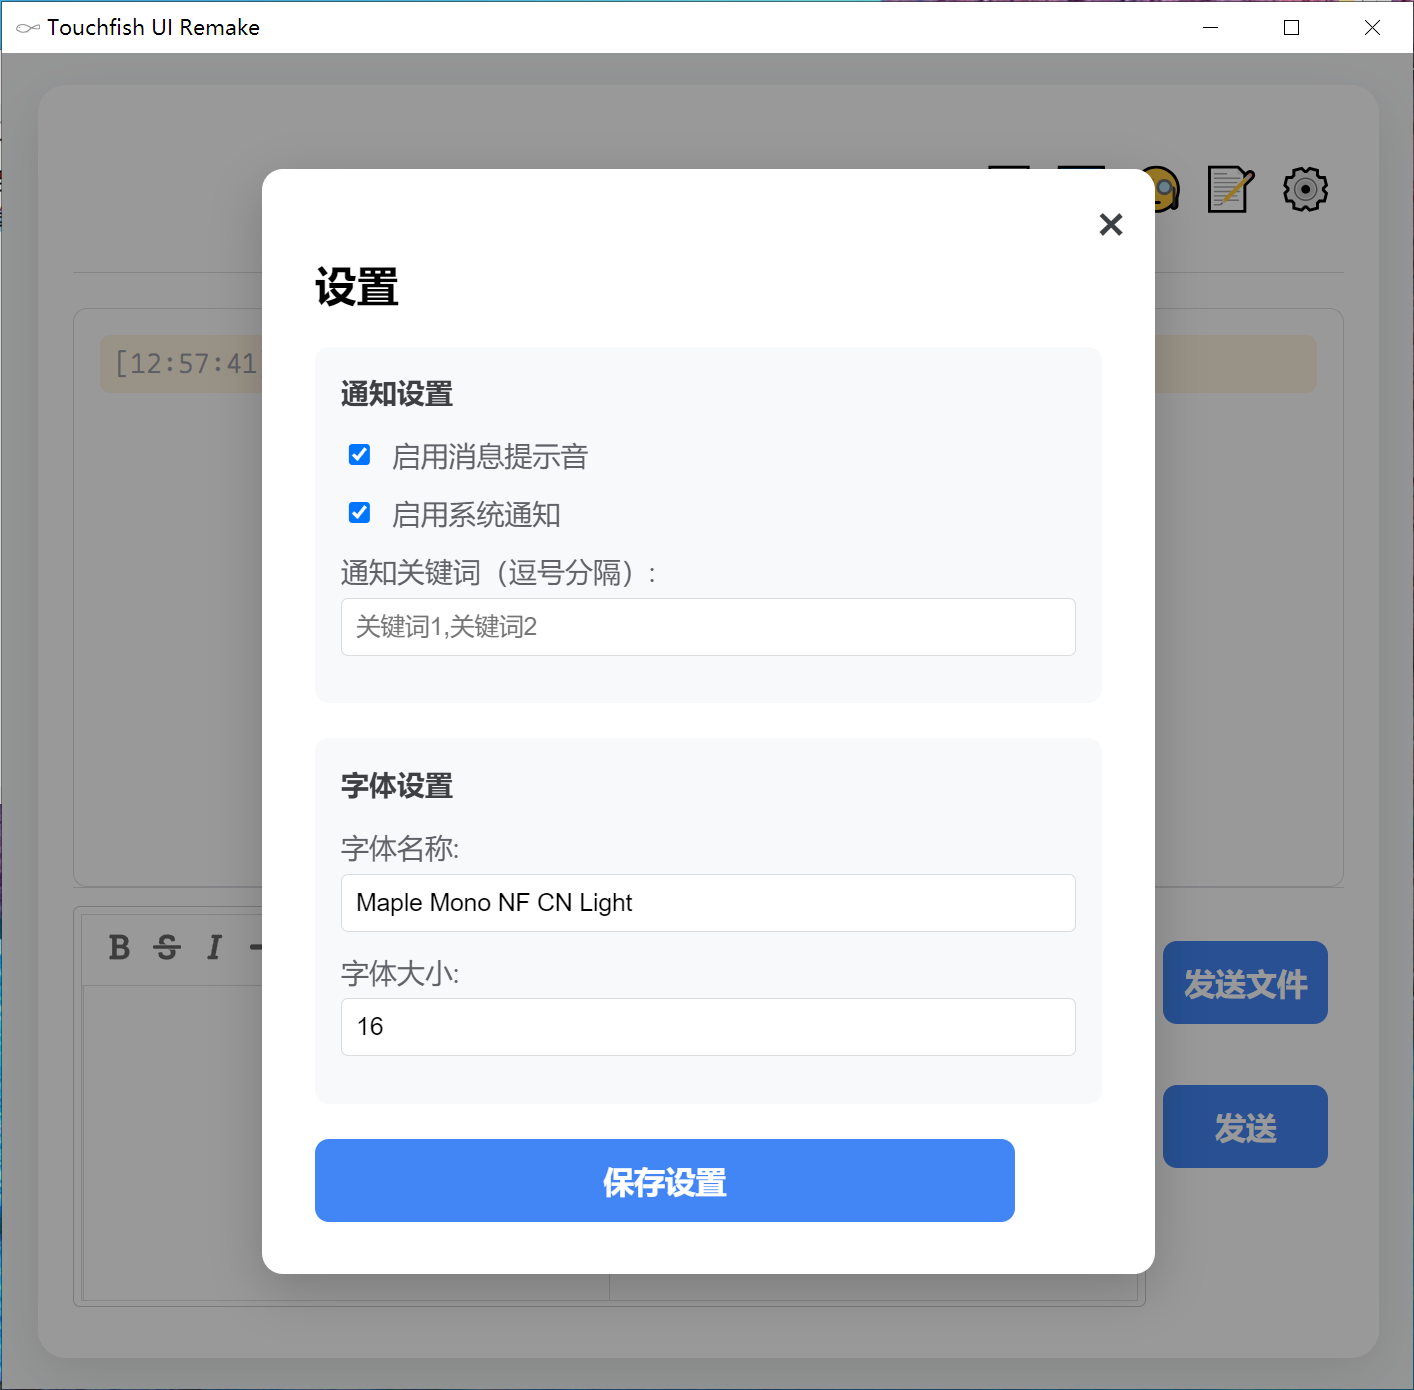Maximize the Touchfish UI Remake window
Image resolution: width=1414 pixels, height=1390 pixels.
pos(1291,27)
